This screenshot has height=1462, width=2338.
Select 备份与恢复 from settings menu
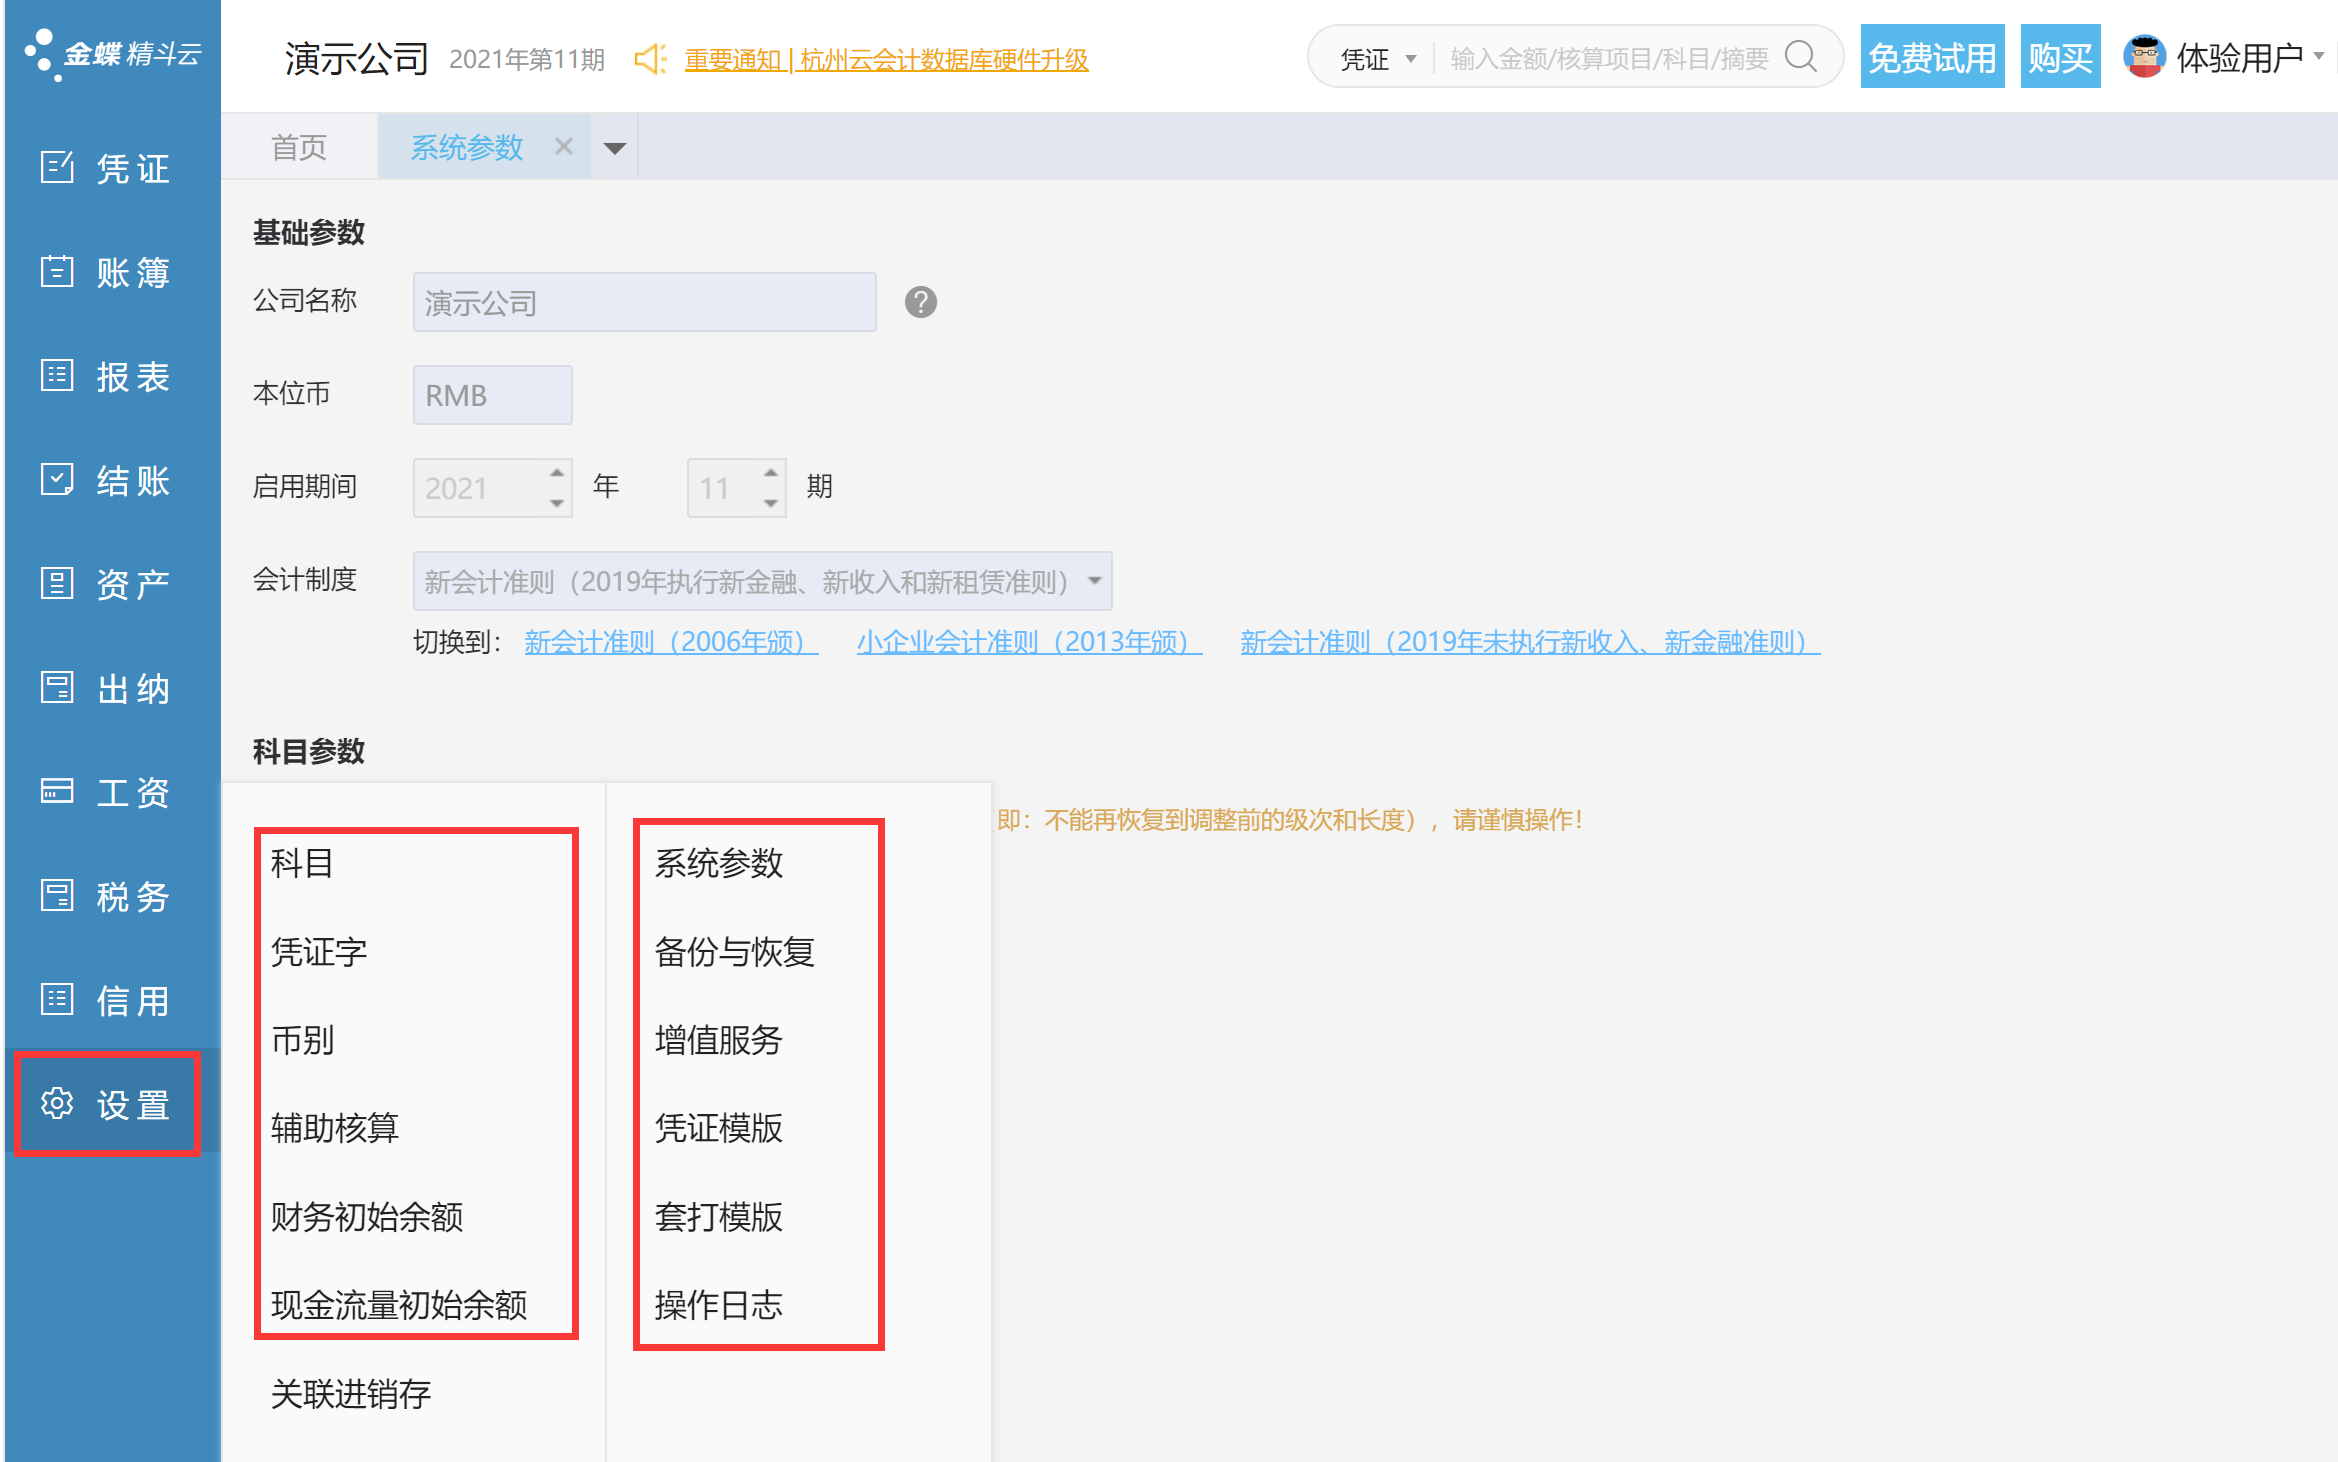click(734, 951)
